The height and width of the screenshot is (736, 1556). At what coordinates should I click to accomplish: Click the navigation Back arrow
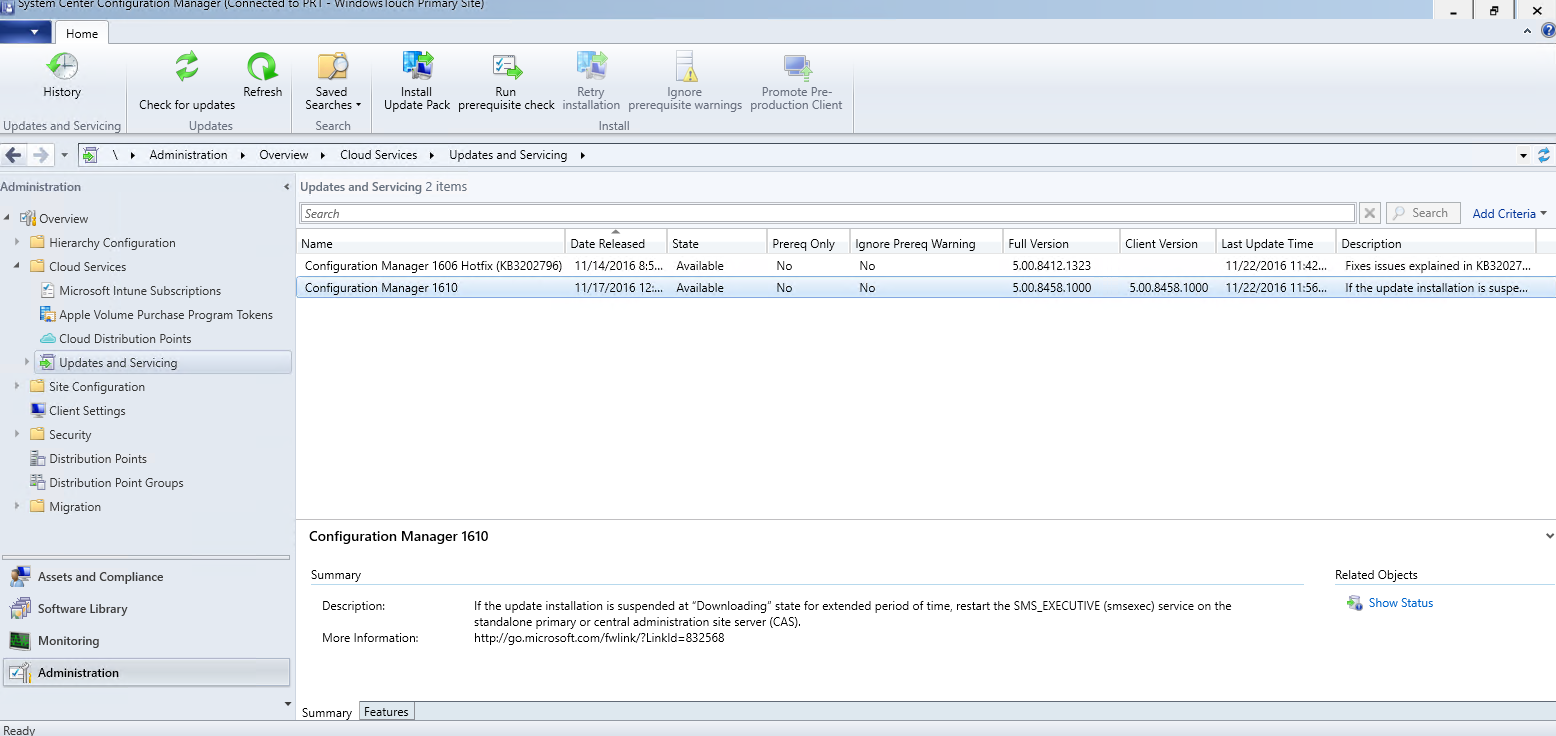point(14,155)
